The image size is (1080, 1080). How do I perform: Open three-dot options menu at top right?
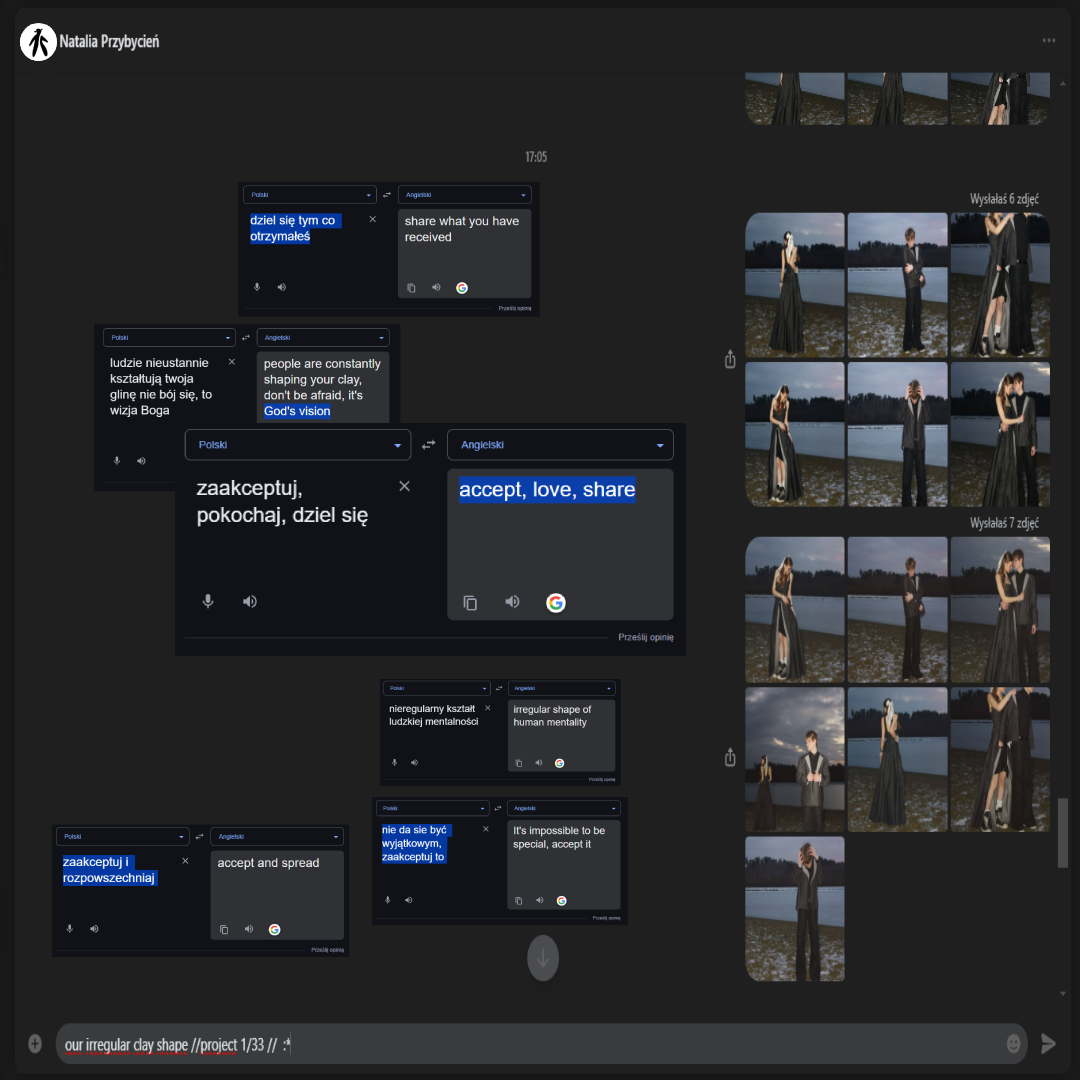1048,41
